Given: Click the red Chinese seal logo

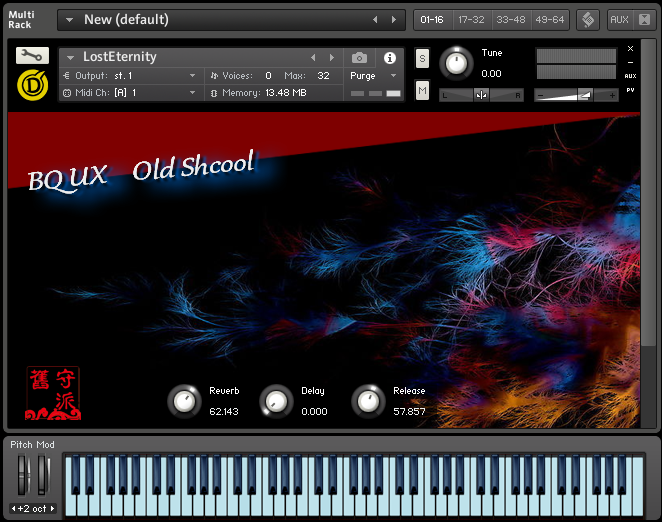Looking at the screenshot, I should [52, 392].
